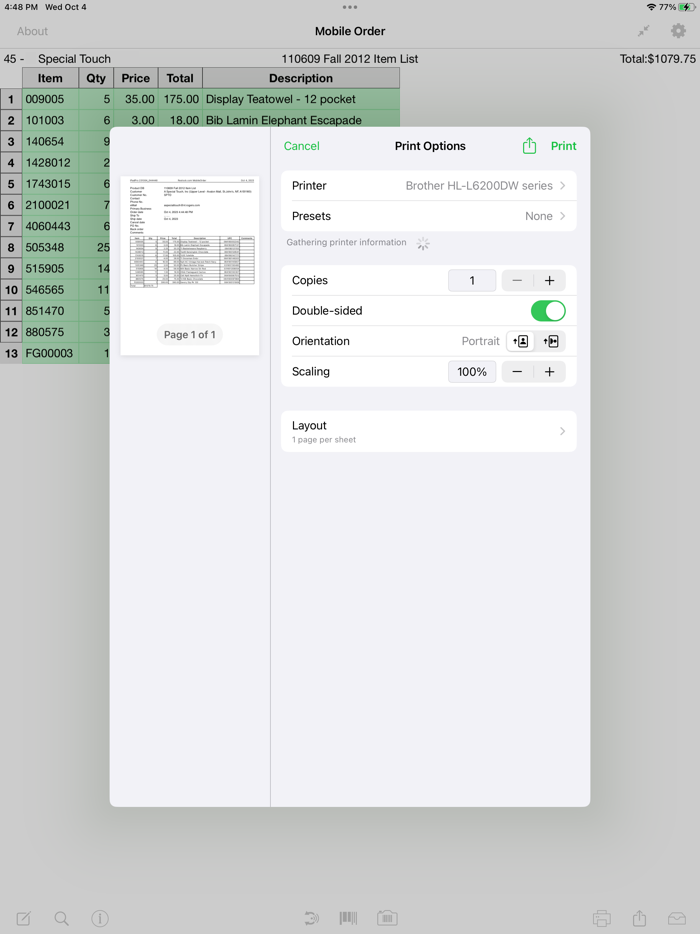Tap the Wi-Fi indicator in status bar
Viewport: 700px width, 934px height.
651,7
